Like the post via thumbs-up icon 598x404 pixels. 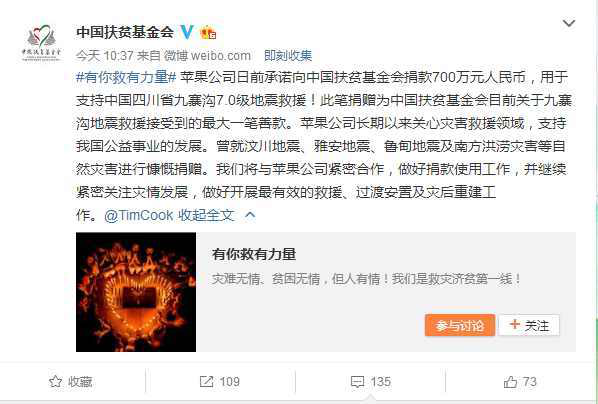point(510,381)
